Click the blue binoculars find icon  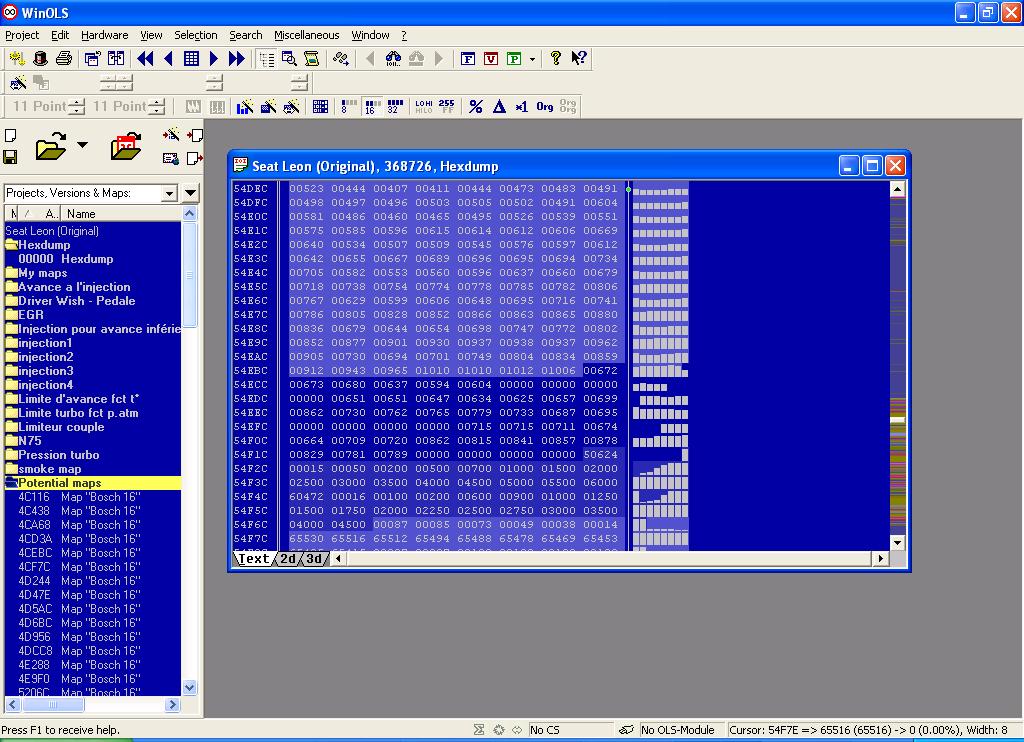[393, 59]
